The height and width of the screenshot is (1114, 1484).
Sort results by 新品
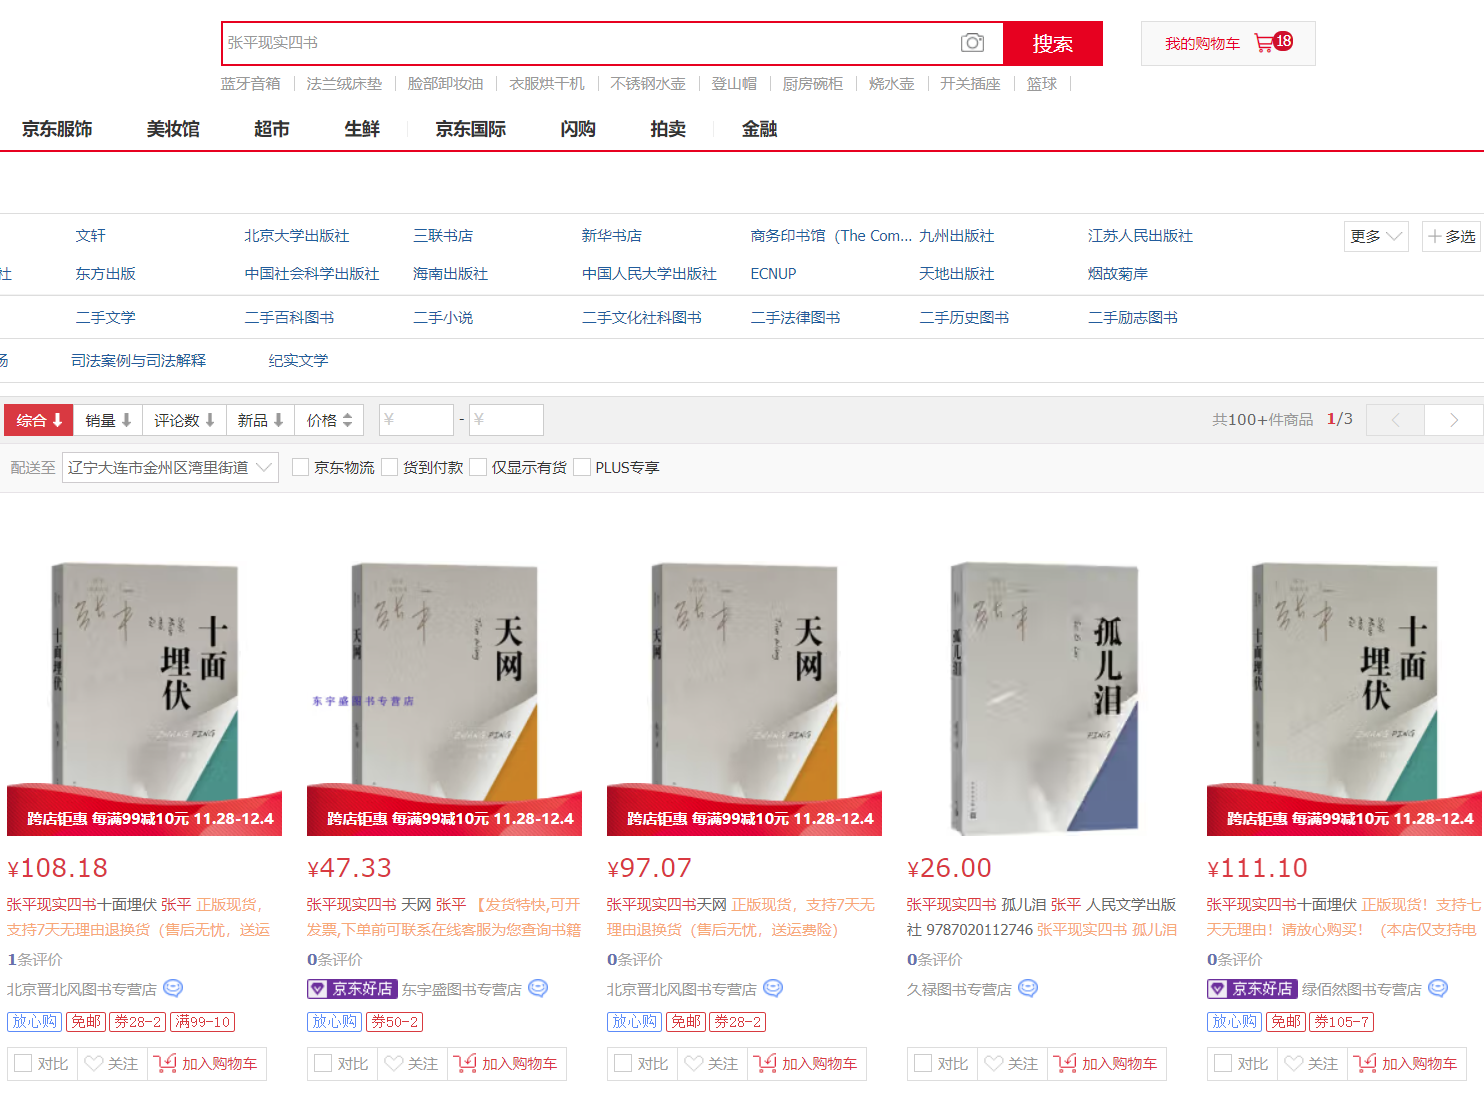[260, 420]
